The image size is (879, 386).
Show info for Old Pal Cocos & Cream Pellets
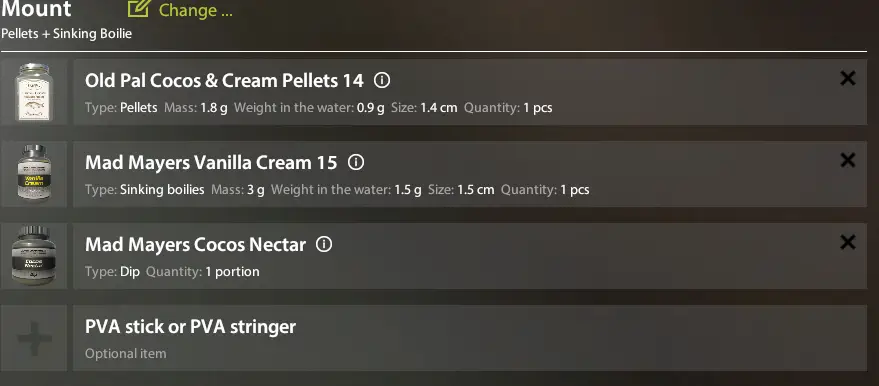[x=382, y=81]
